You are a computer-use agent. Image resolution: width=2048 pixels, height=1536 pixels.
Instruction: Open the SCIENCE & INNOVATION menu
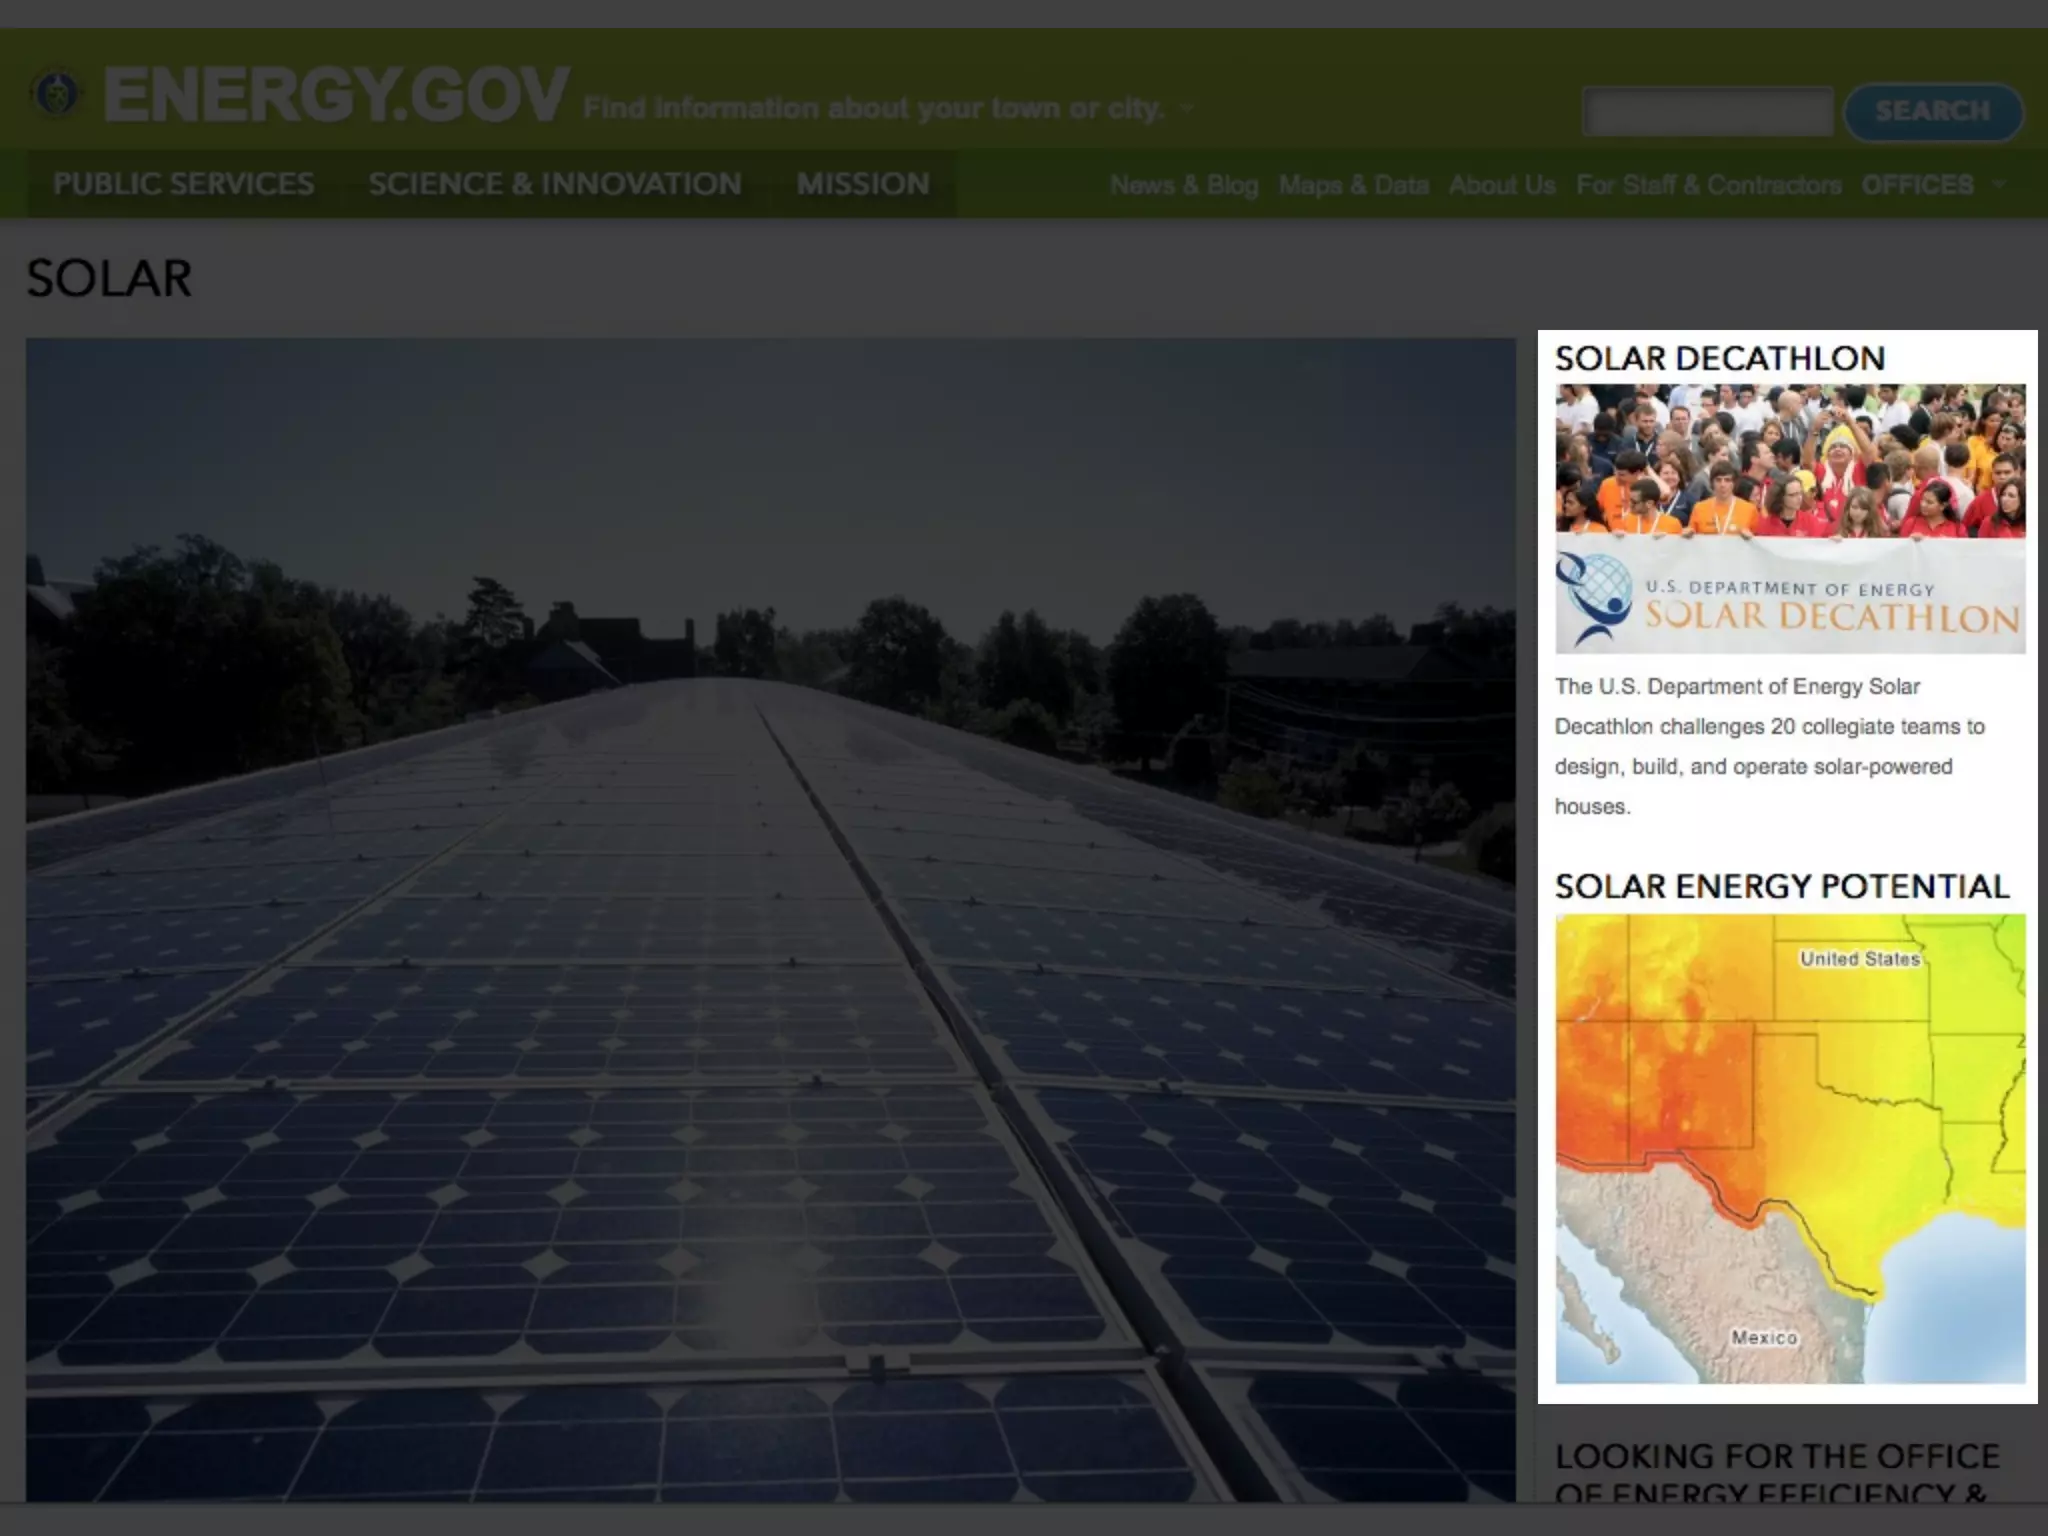(555, 184)
